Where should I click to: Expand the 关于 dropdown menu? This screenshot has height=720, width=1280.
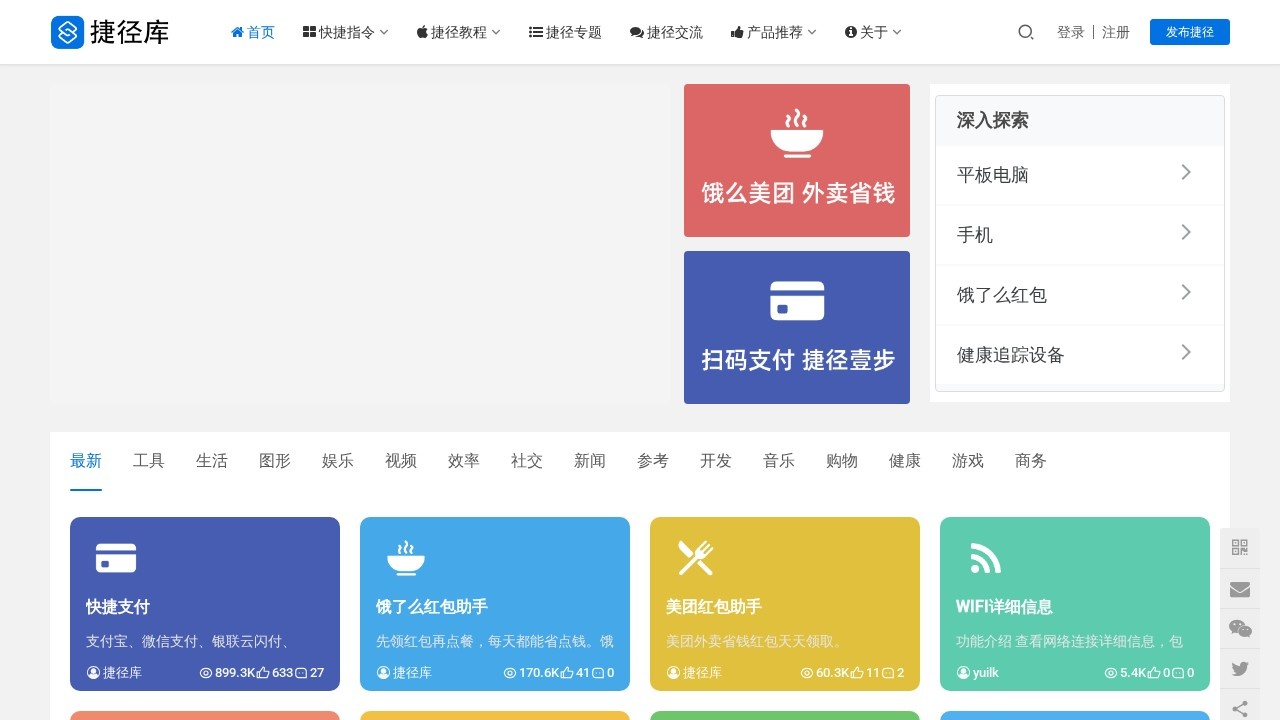(x=873, y=32)
